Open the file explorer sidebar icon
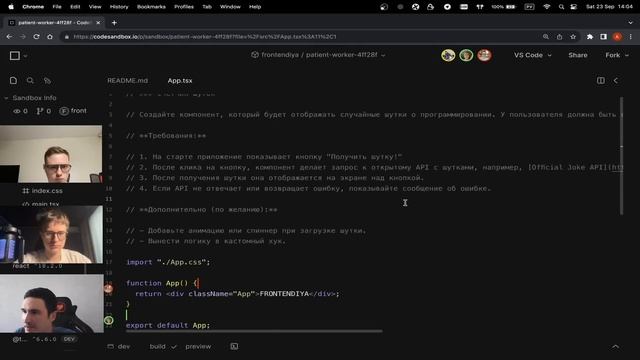 pyautogui.click(x=13, y=80)
